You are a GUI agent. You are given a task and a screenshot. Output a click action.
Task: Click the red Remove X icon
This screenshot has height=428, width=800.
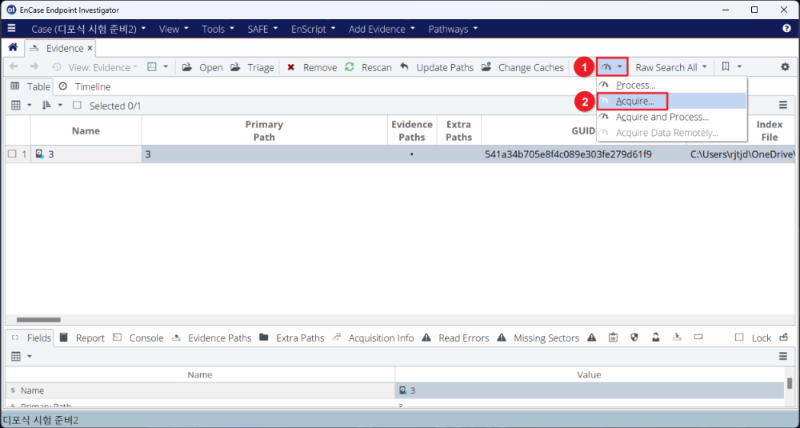[291, 67]
